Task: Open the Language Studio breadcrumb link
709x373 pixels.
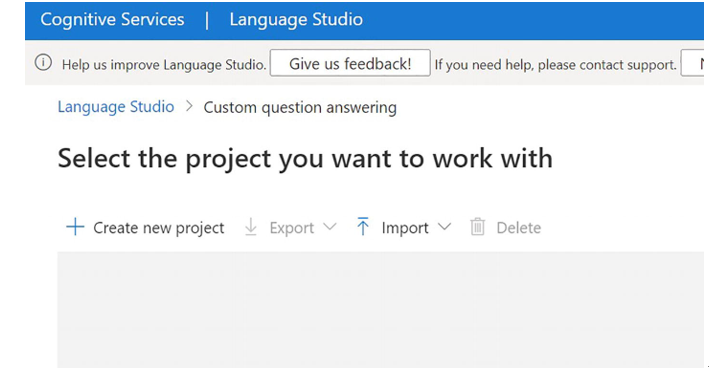Action: point(116,107)
